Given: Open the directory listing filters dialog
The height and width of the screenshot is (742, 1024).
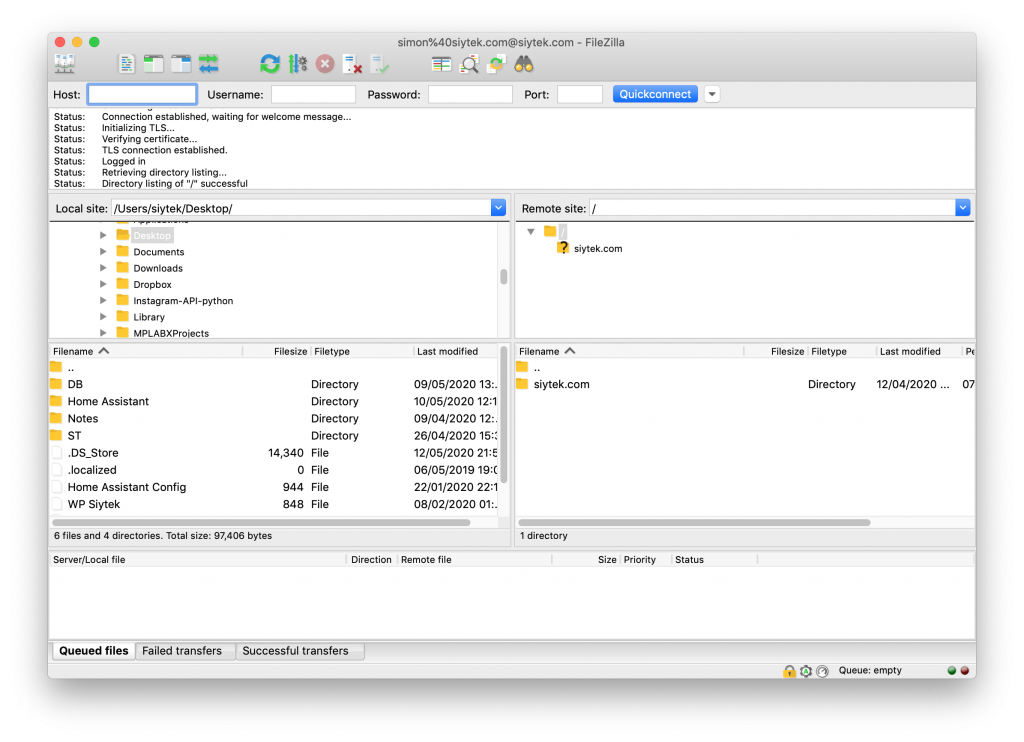Looking at the screenshot, I should pos(441,64).
